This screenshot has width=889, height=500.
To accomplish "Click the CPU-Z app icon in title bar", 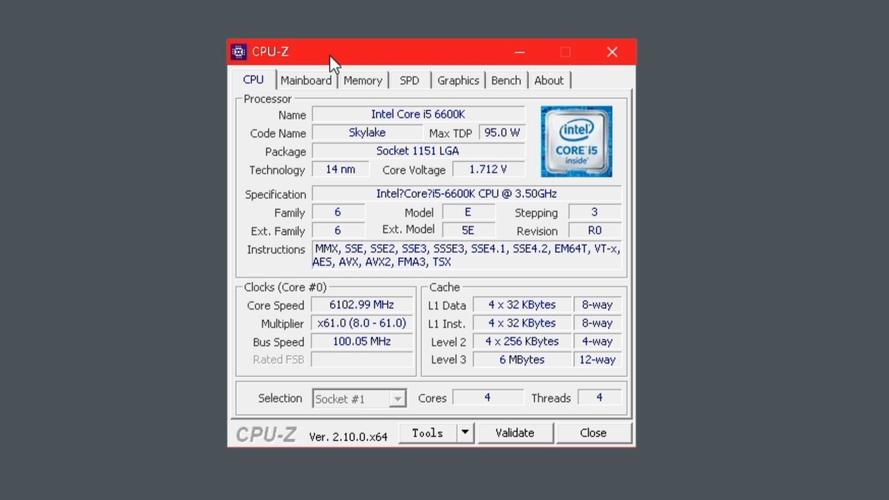I will (x=239, y=52).
